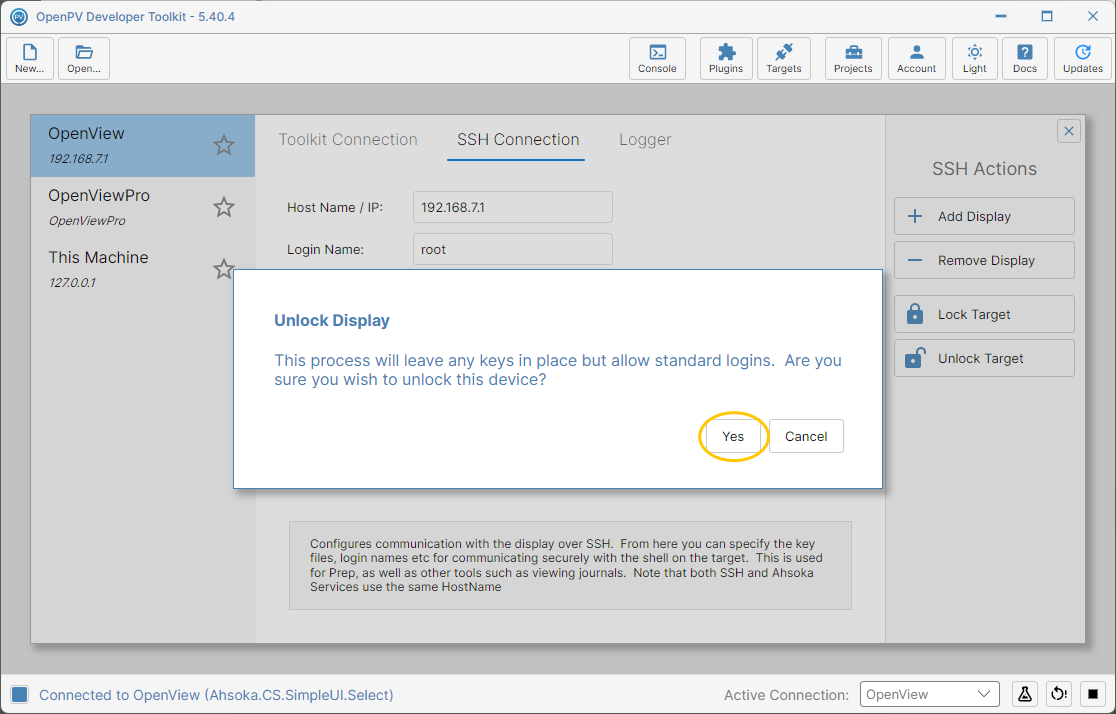The height and width of the screenshot is (714, 1116).
Task: Click Remove Display action
Action: (x=984, y=261)
